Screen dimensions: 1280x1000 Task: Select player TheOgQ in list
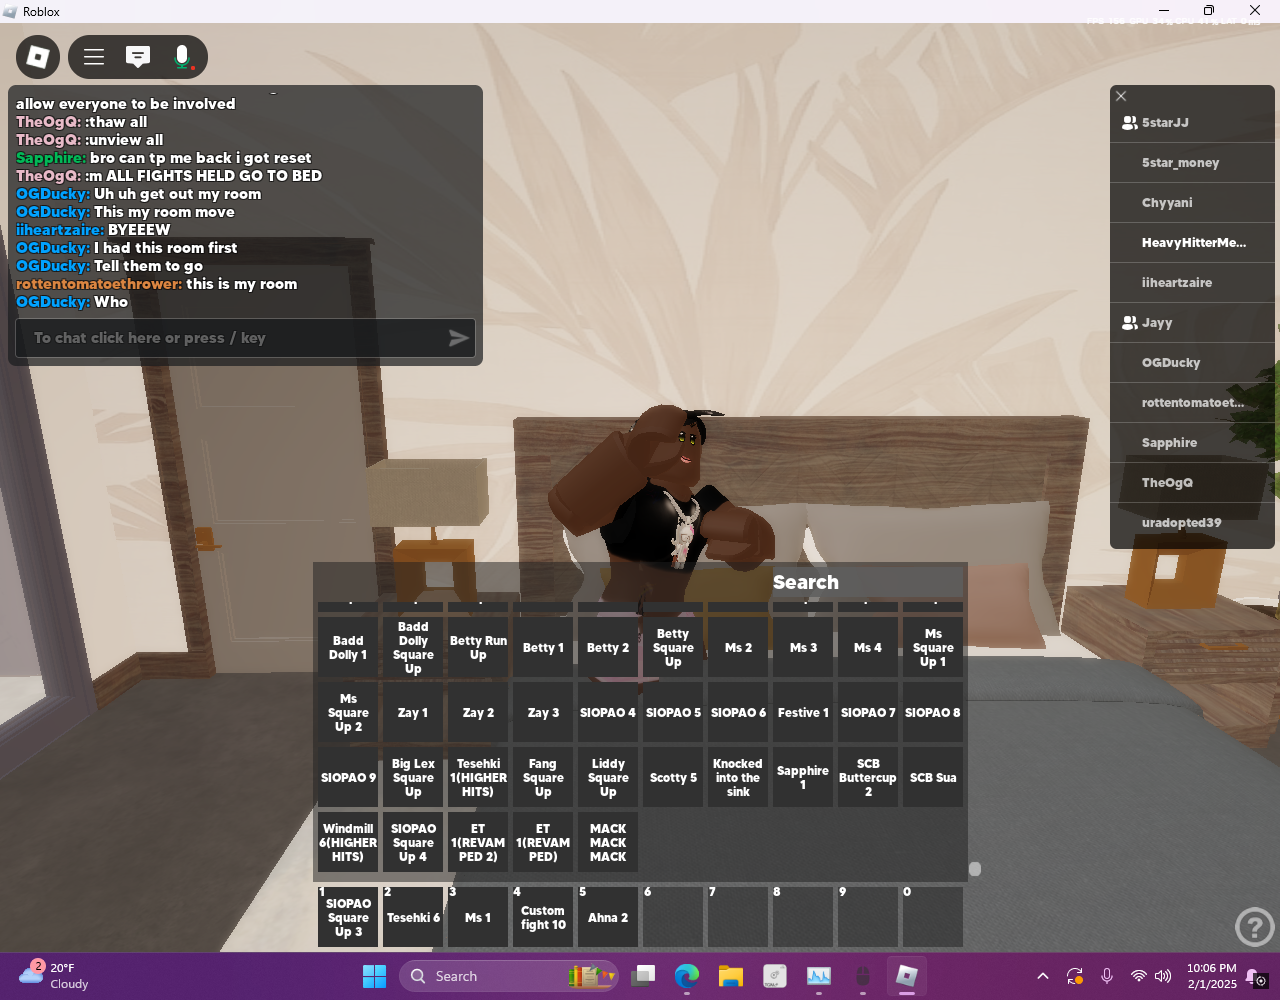(1192, 483)
